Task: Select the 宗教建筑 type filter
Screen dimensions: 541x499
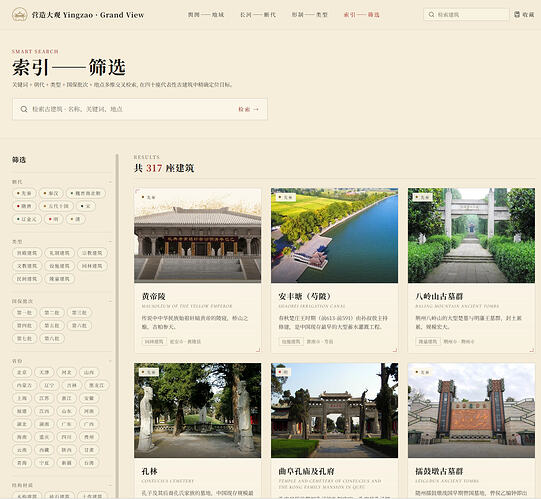Action: [92, 253]
